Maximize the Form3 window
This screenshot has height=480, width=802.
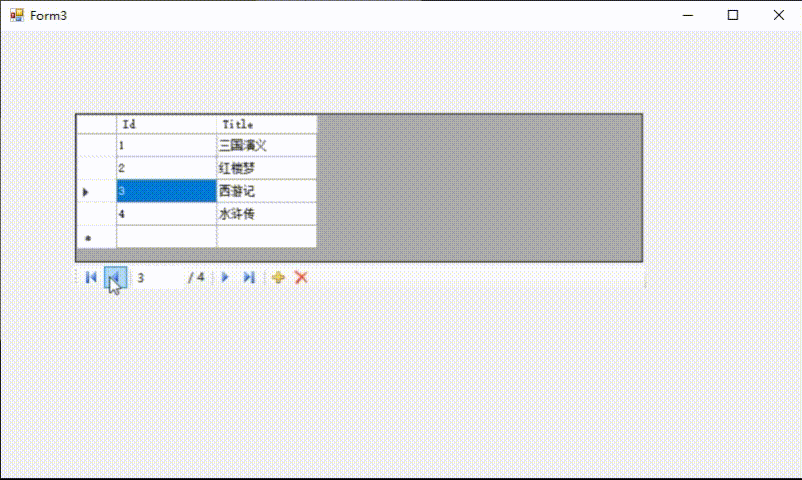pos(733,15)
